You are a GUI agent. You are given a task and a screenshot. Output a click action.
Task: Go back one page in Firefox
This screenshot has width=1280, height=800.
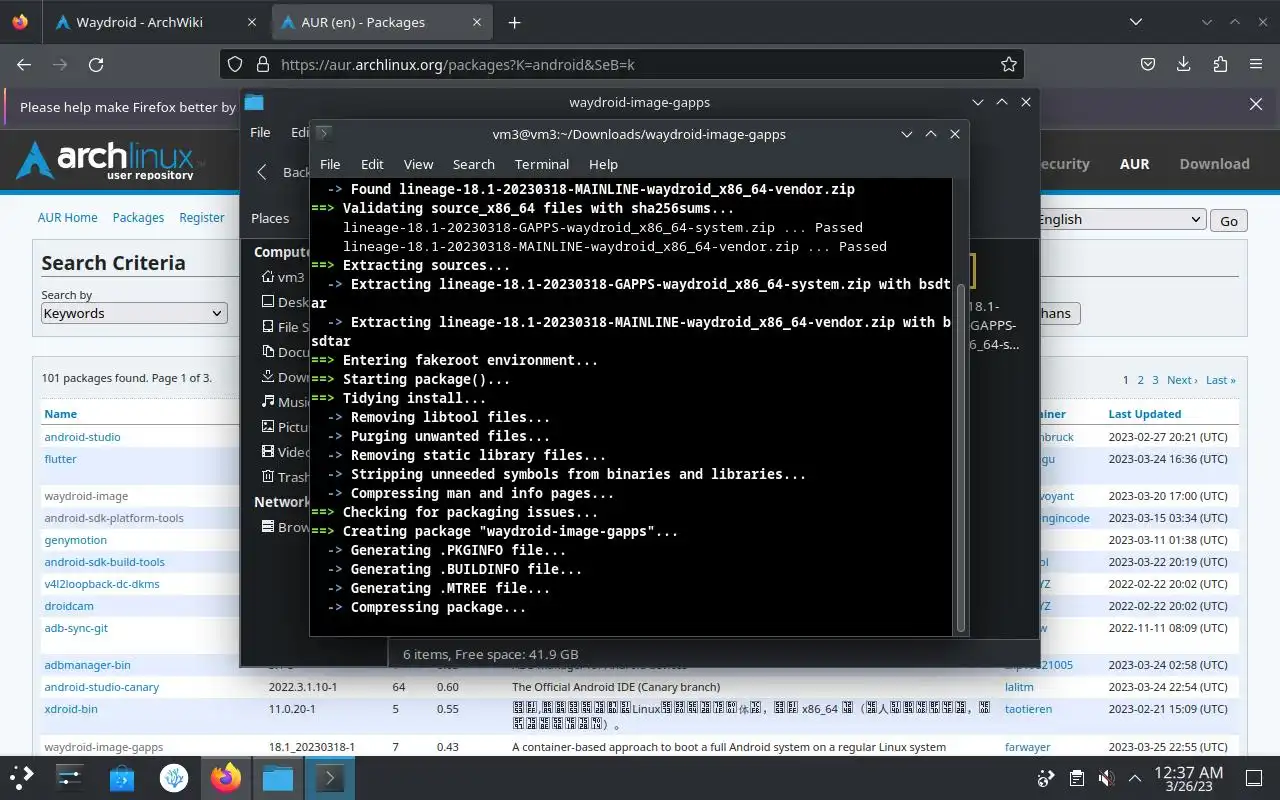click(24, 64)
